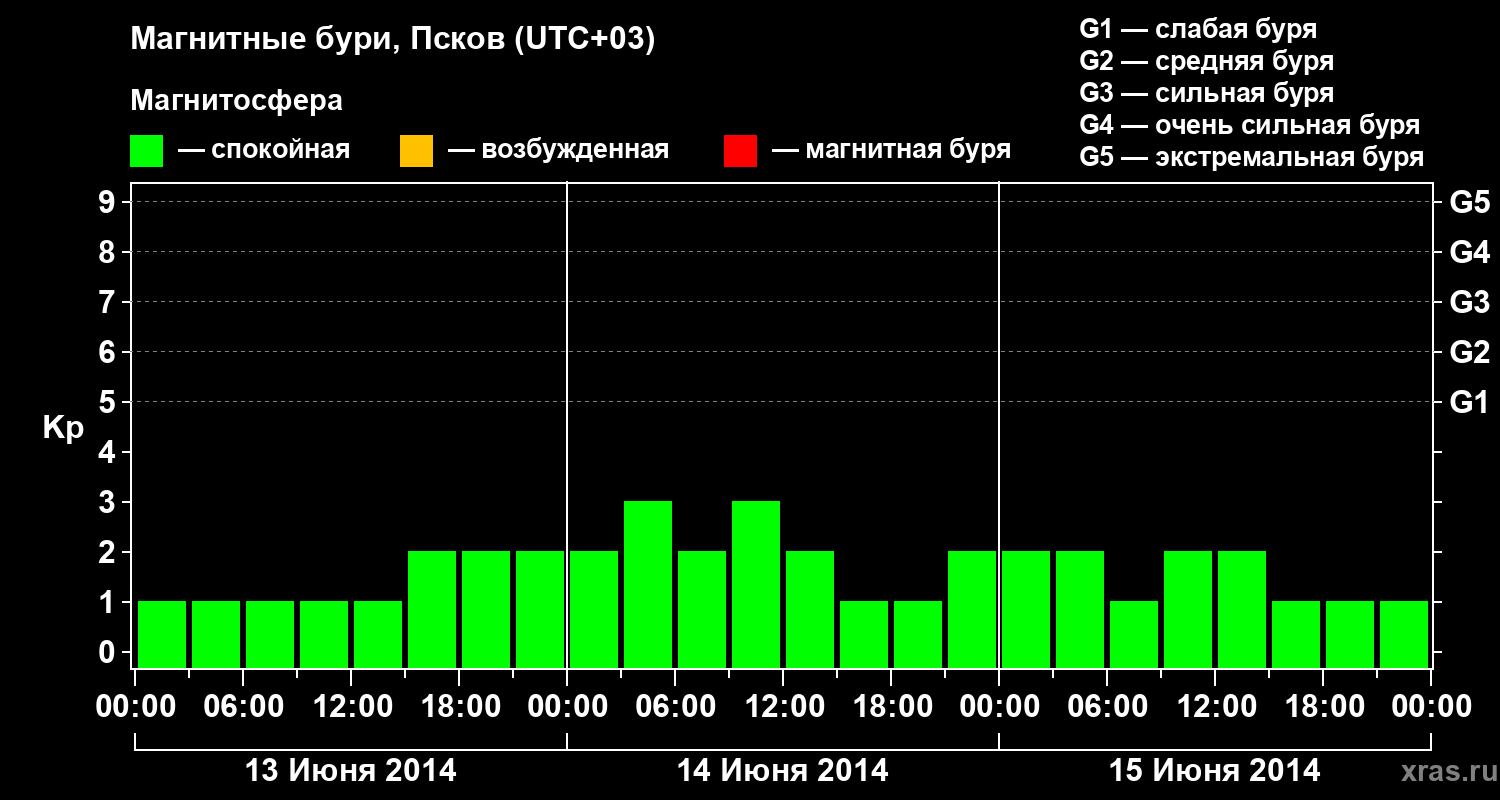Click the G5 label on the right axis
The height and width of the screenshot is (800, 1500).
(x=1469, y=203)
